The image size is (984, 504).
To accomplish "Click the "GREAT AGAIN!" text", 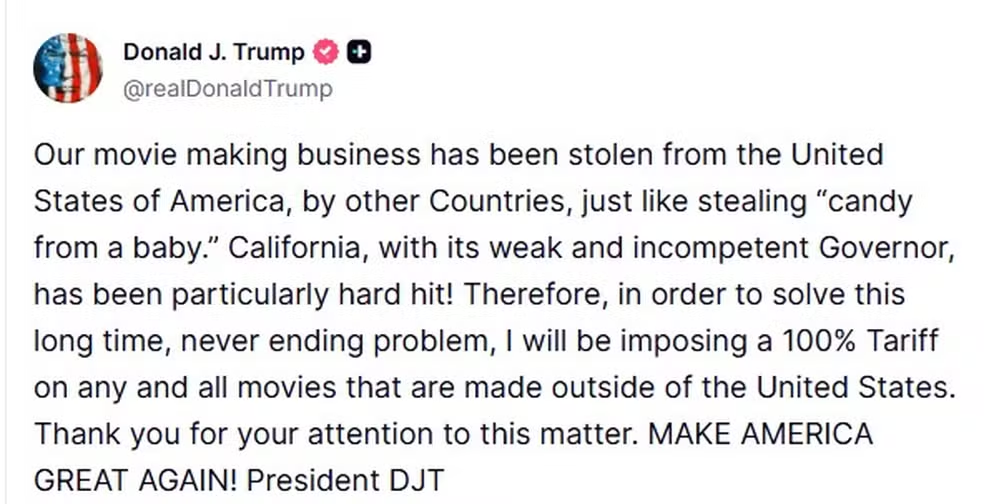I will [x=135, y=480].
